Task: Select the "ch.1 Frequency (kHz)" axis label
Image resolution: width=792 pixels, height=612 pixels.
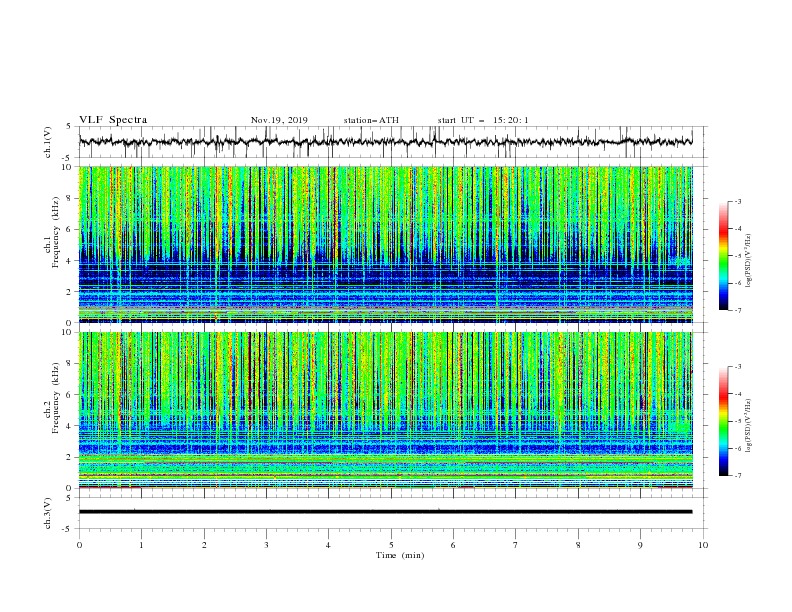Action: point(52,232)
